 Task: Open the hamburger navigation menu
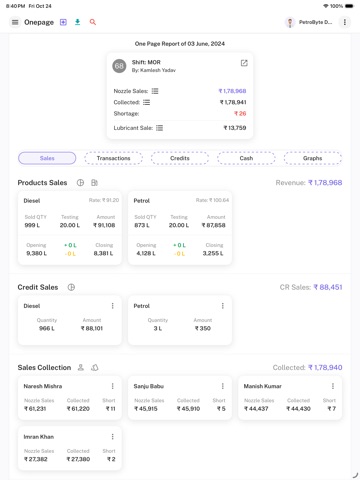coord(15,22)
